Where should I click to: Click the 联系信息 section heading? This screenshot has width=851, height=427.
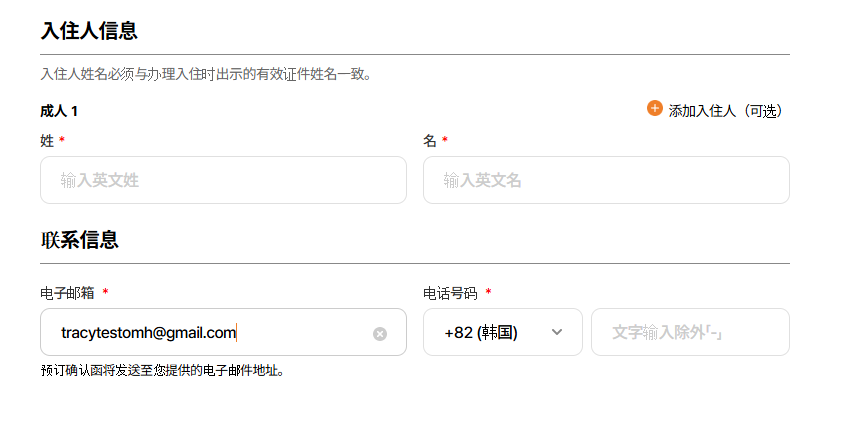pyautogui.click(x=79, y=240)
